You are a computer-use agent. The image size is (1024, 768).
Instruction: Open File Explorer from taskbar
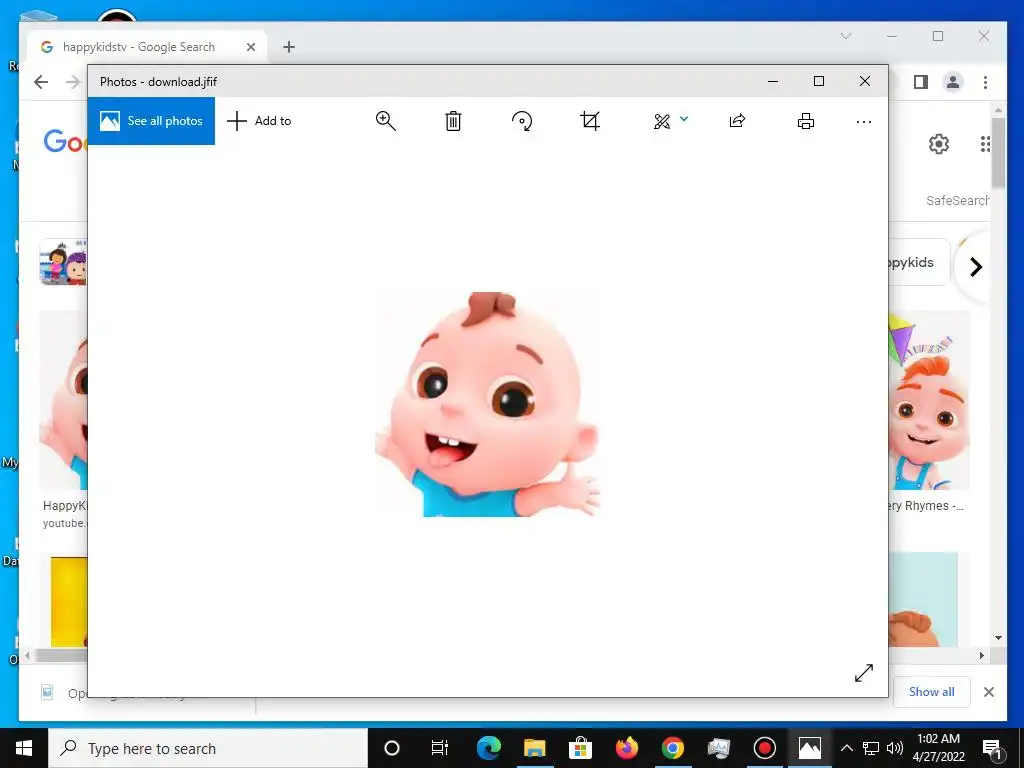(x=534, y=748)
